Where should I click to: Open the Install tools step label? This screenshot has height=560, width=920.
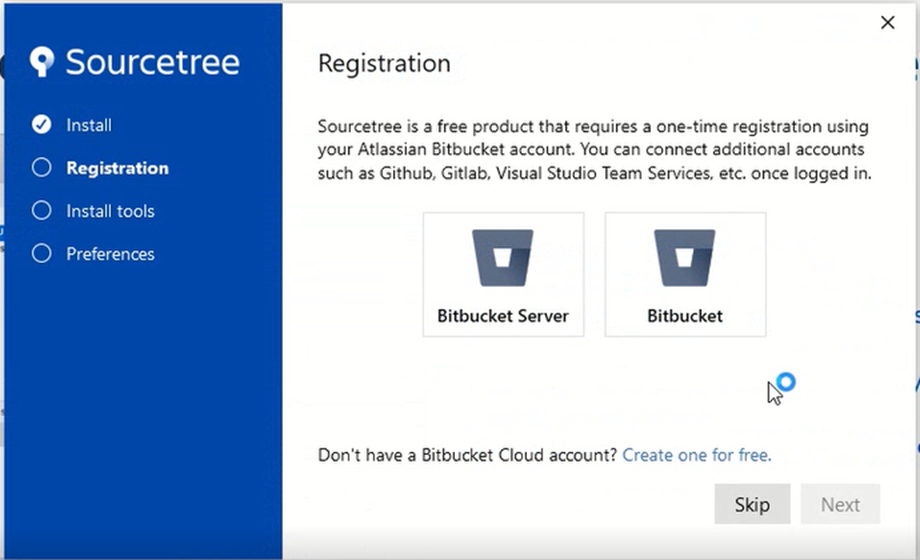pos(110,211)
